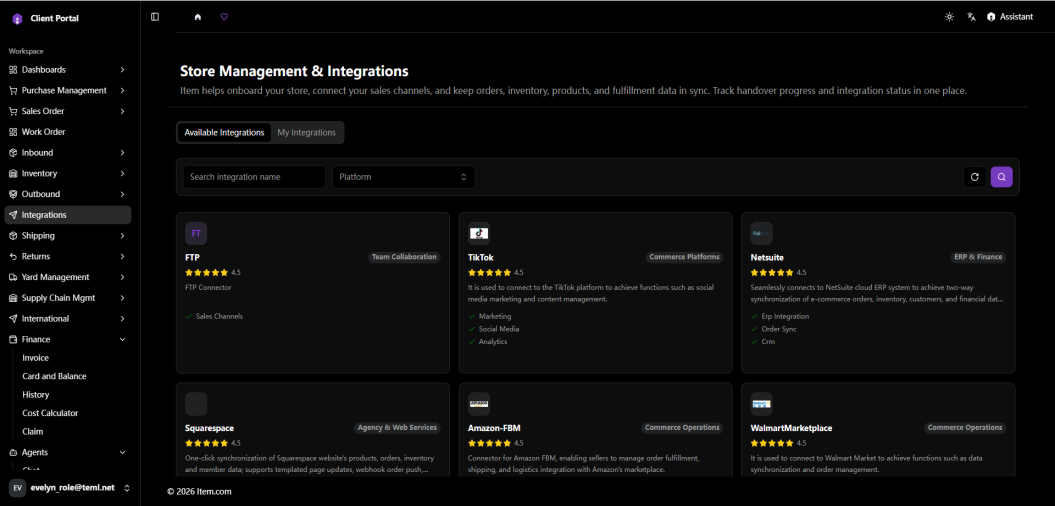The height and width of the screenshot is (506, 1055).
Task: Click the Team Collaboration tag
Action: pyautogui.click(x=404, y=257)
